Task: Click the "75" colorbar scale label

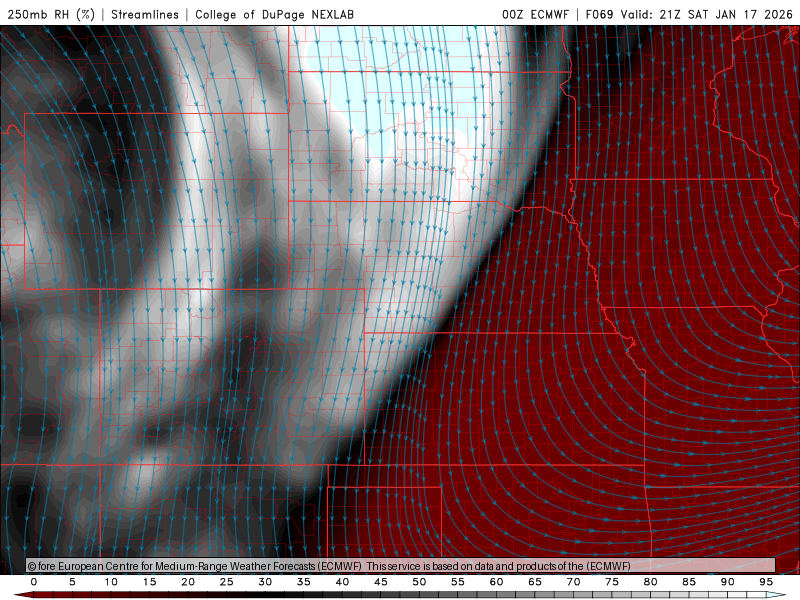Action: coord(612,582)
